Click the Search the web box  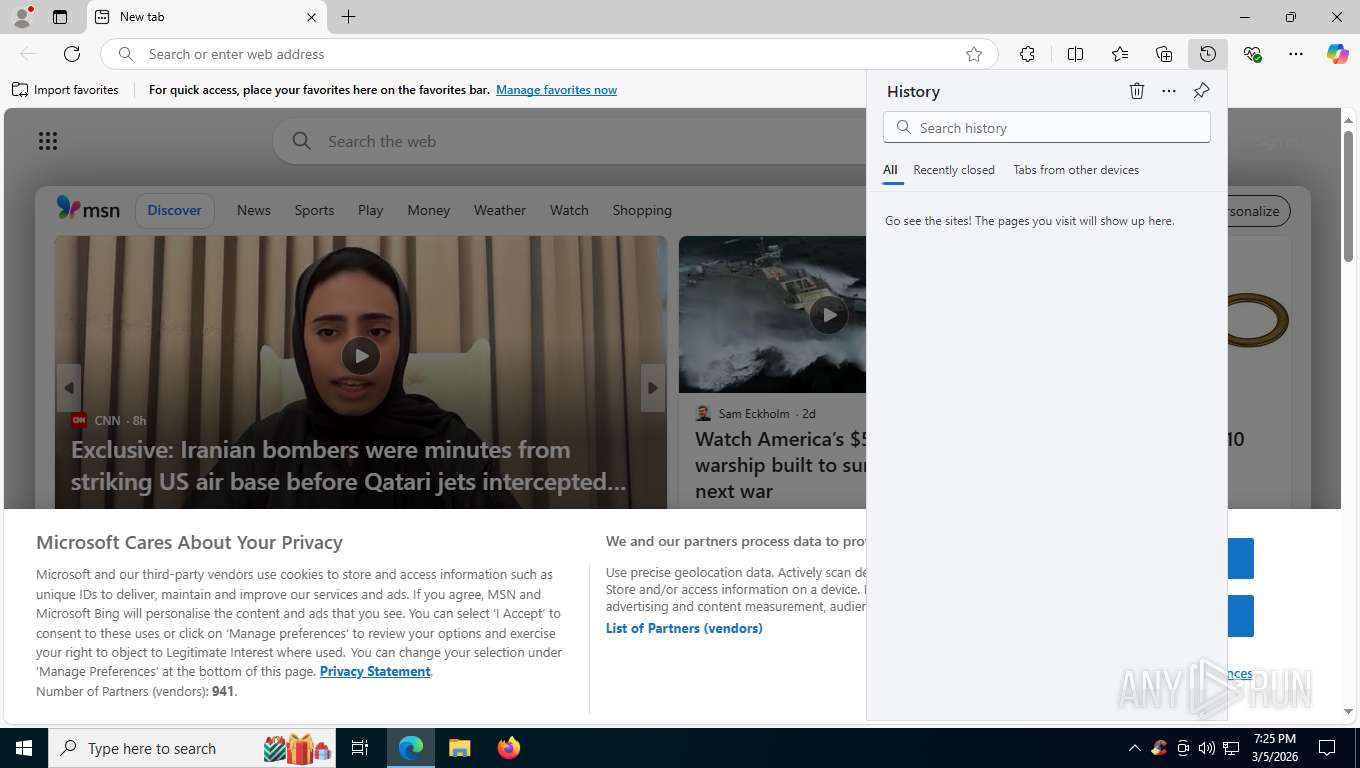[570, 141]
